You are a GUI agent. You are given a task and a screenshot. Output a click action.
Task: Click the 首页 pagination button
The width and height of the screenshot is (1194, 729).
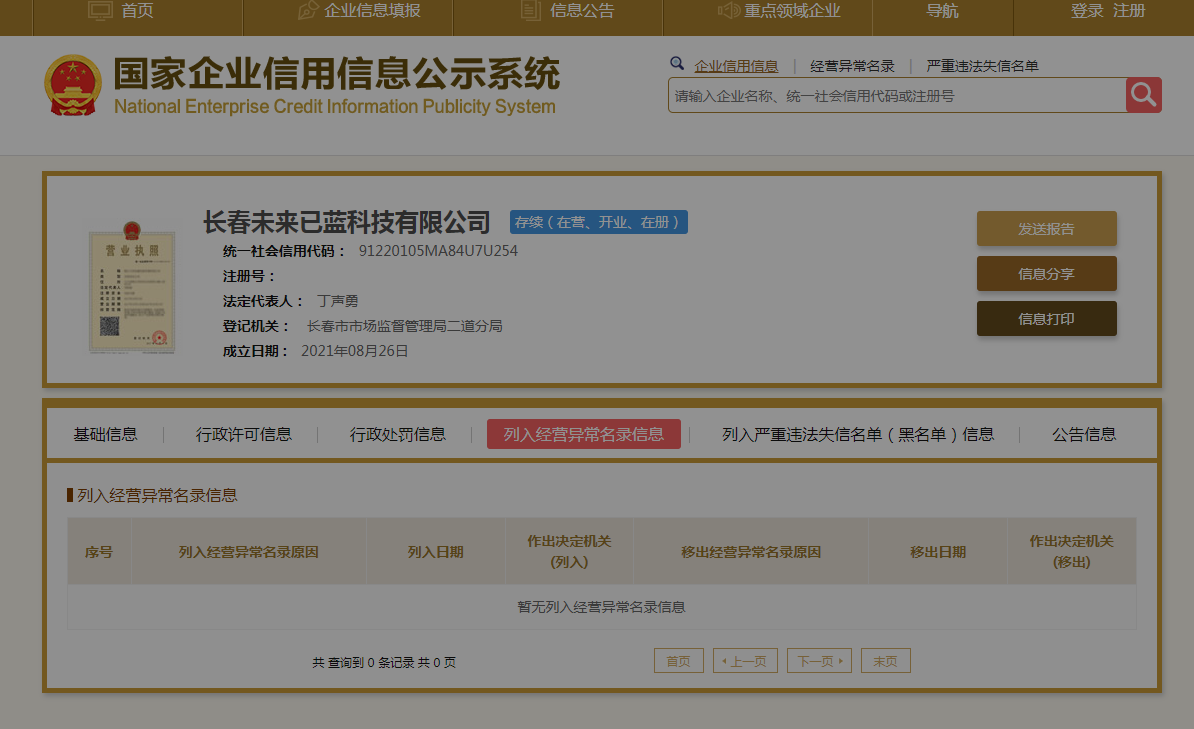point(678,660)
